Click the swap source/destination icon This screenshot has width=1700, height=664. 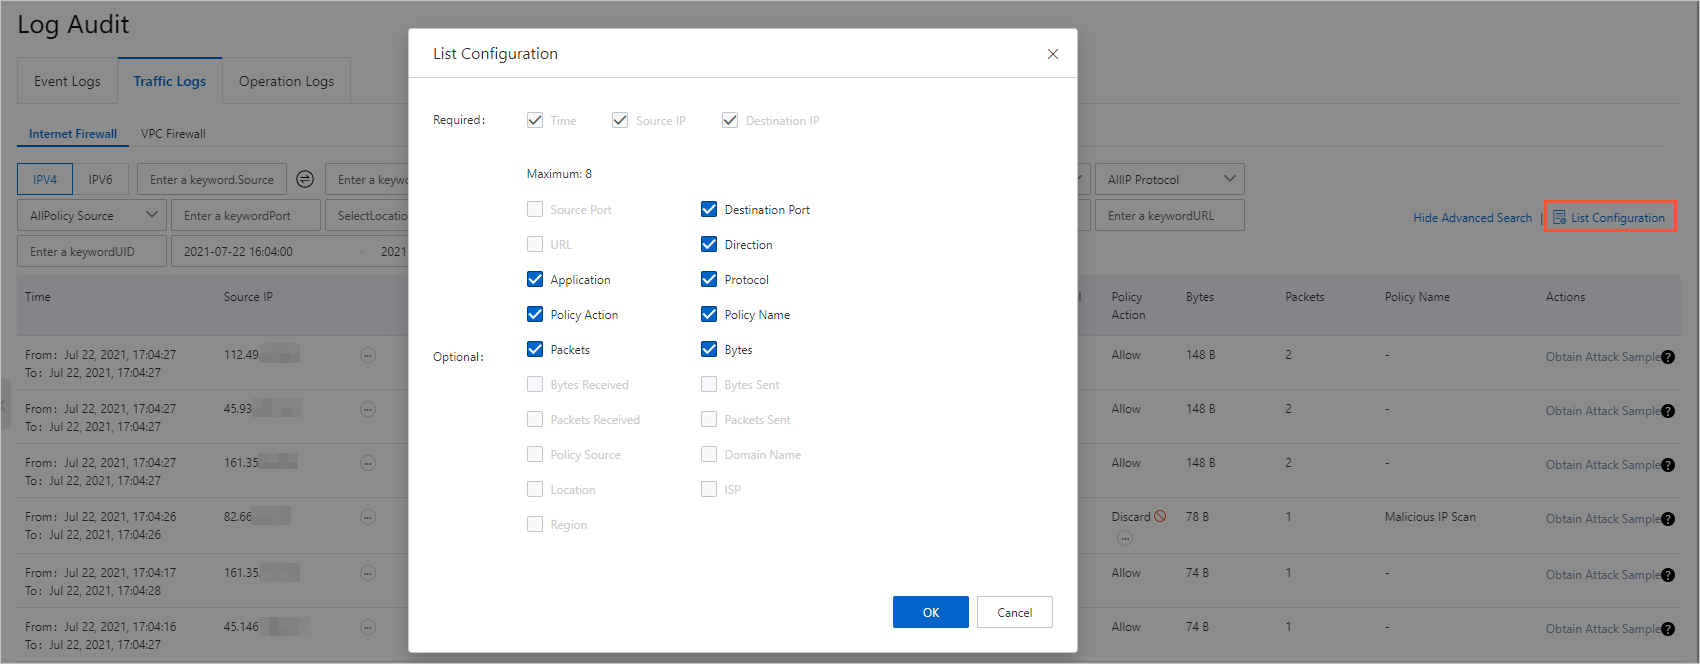[x=305, y=179]
